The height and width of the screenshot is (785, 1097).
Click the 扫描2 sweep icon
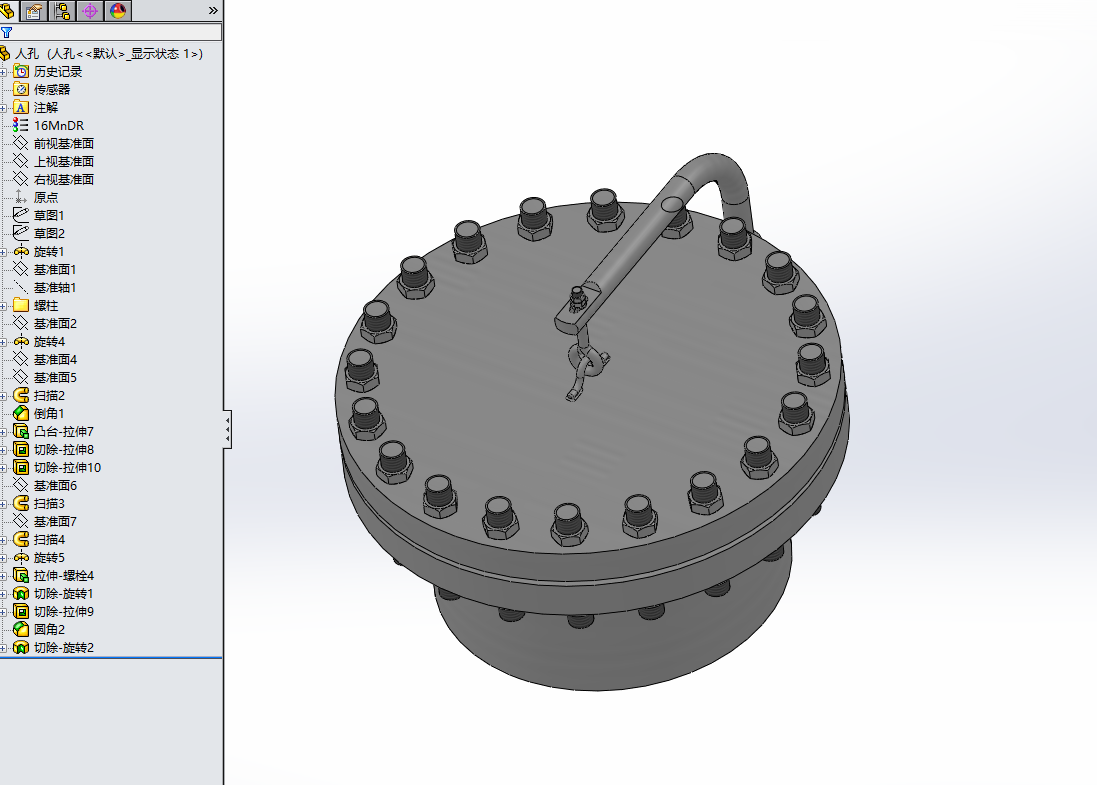point(21,395)
